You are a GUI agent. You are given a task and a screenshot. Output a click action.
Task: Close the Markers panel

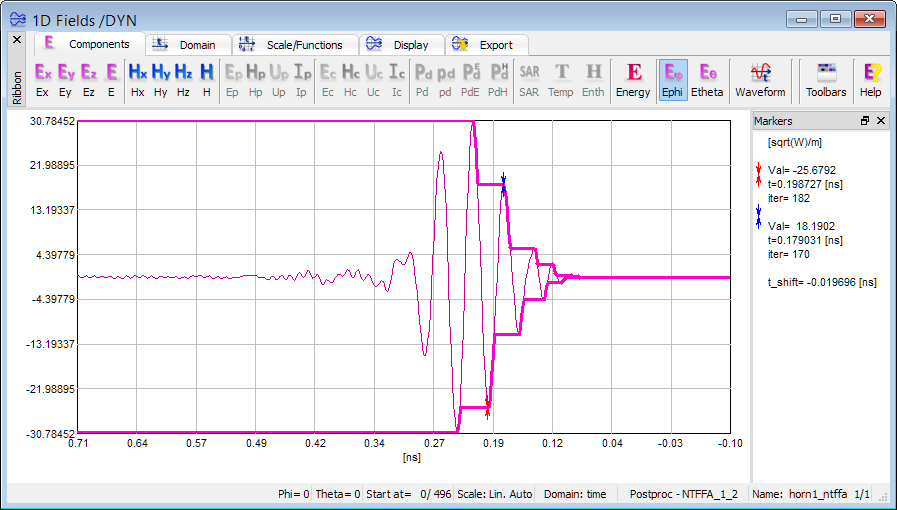point(881,120)
